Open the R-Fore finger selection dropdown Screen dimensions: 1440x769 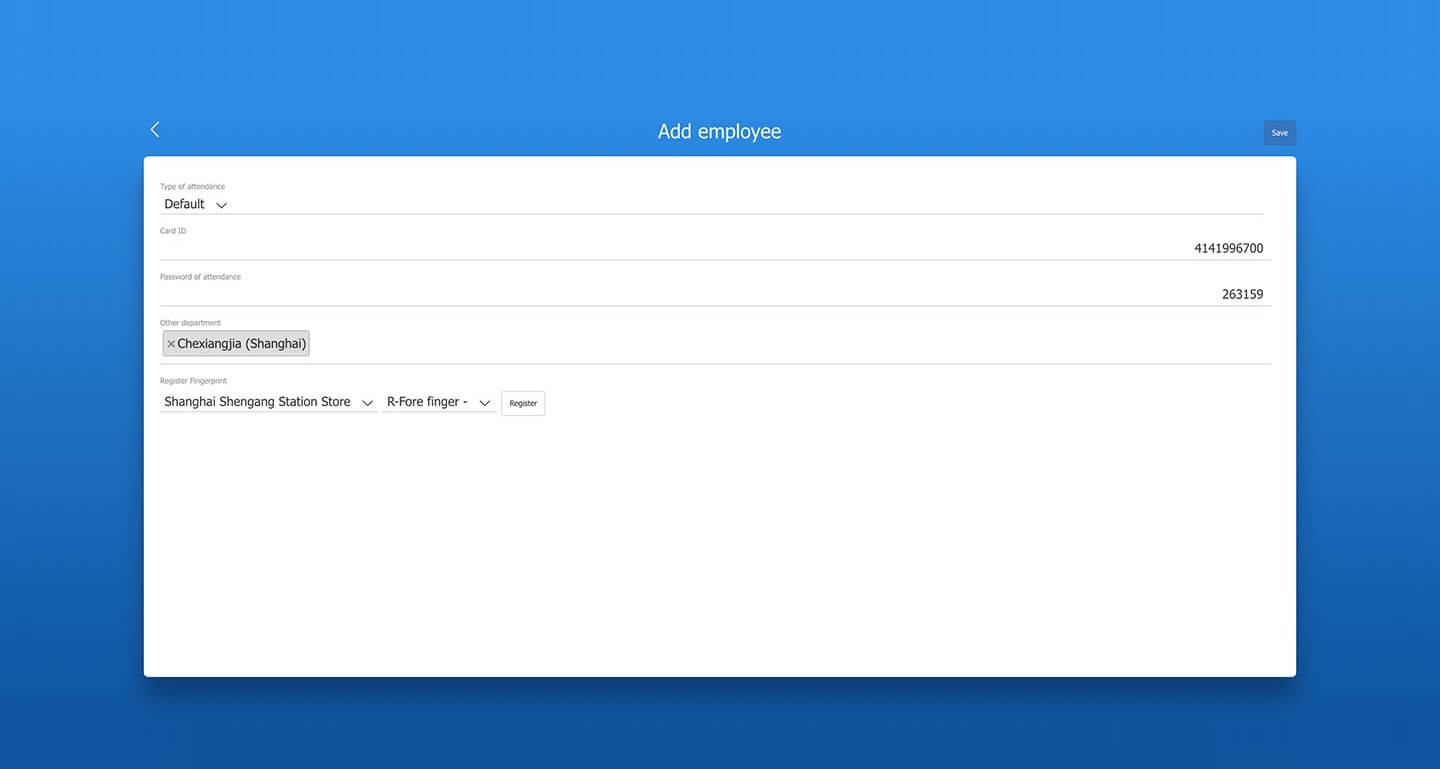coord(439,402)
